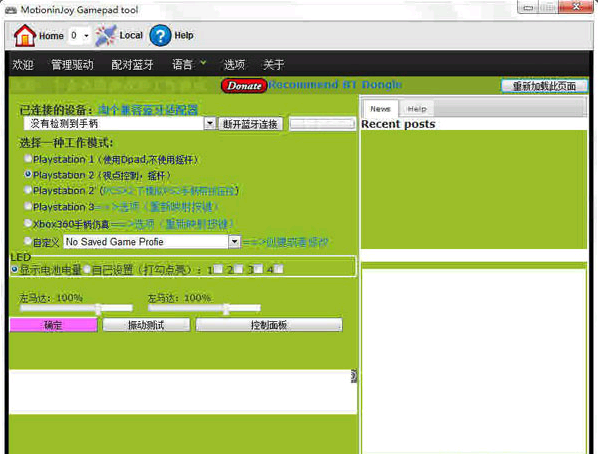Open the 选项 options menu
The image size is (598, 454).
[x=234, y=64]
